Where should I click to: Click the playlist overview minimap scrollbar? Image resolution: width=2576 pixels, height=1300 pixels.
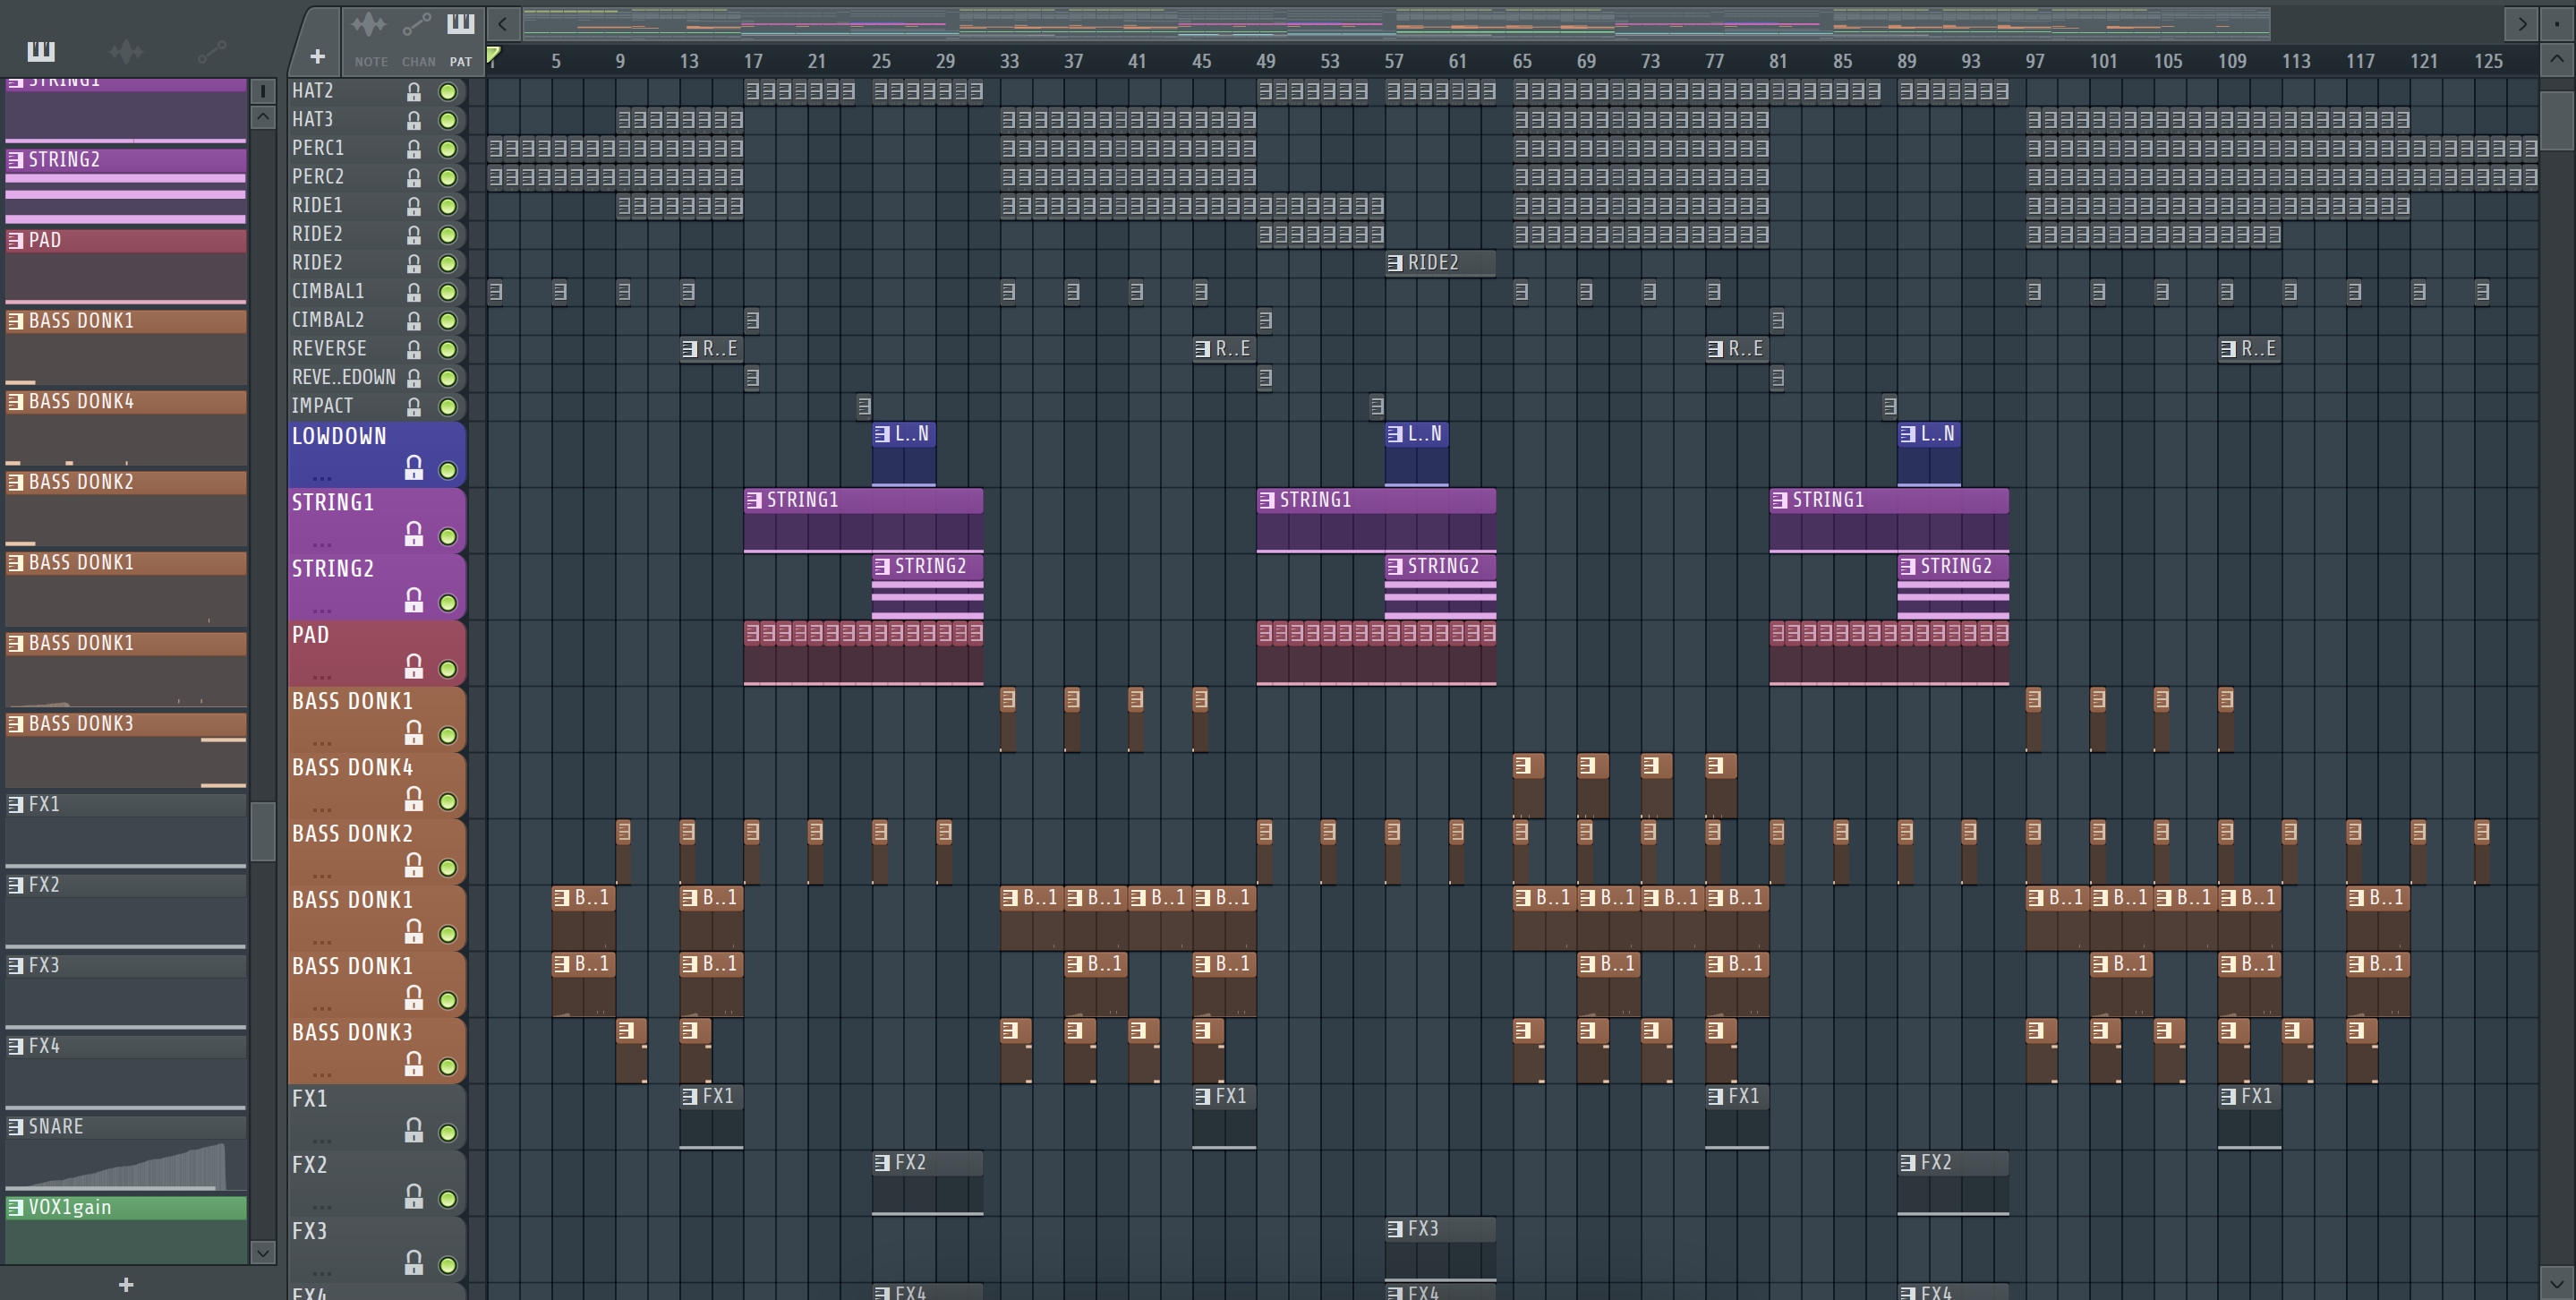pos(1396,22)
